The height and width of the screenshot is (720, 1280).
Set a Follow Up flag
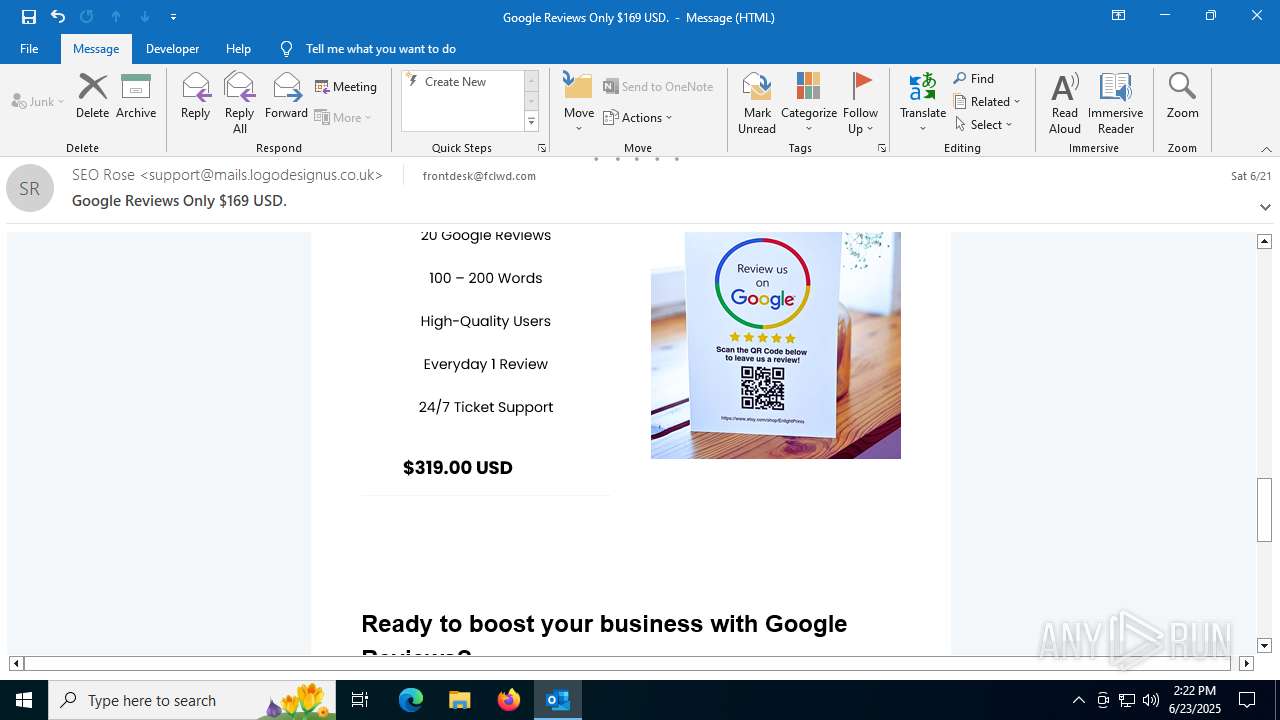coord(860,103)
